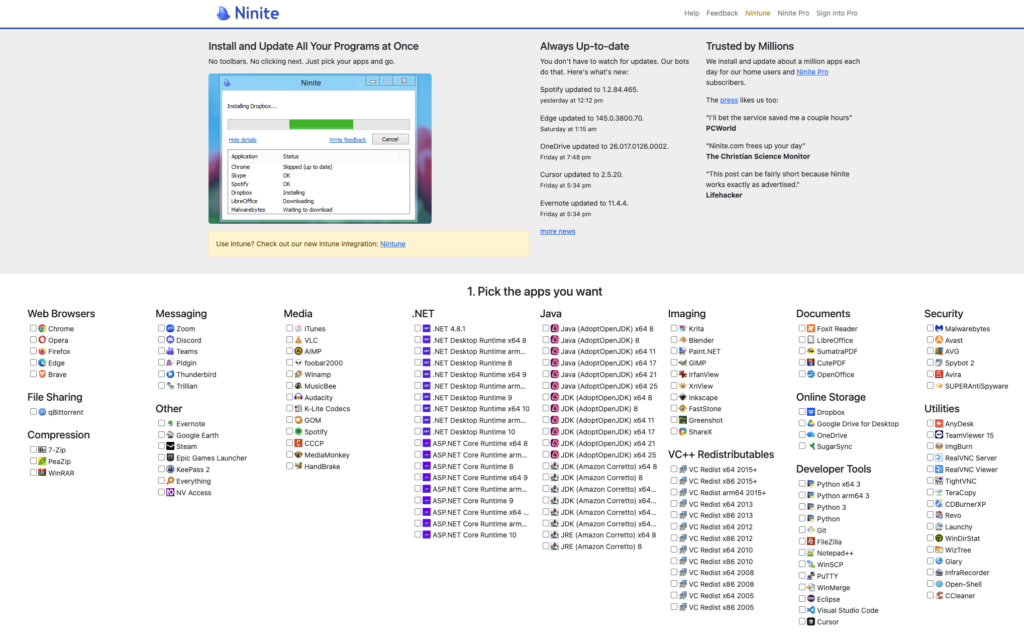Open Ninite Pro in the top navigation
This screenshot has width=1024, height=634.
(x=793, y=13)
